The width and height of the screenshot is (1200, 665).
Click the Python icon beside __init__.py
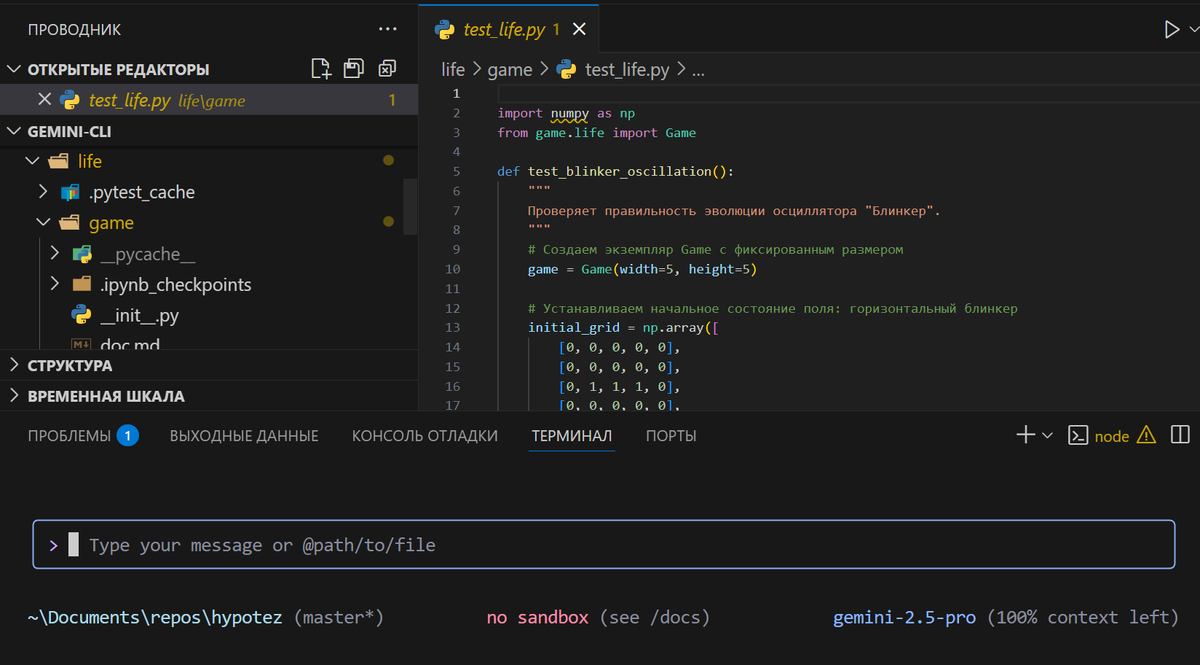(82, 316)
